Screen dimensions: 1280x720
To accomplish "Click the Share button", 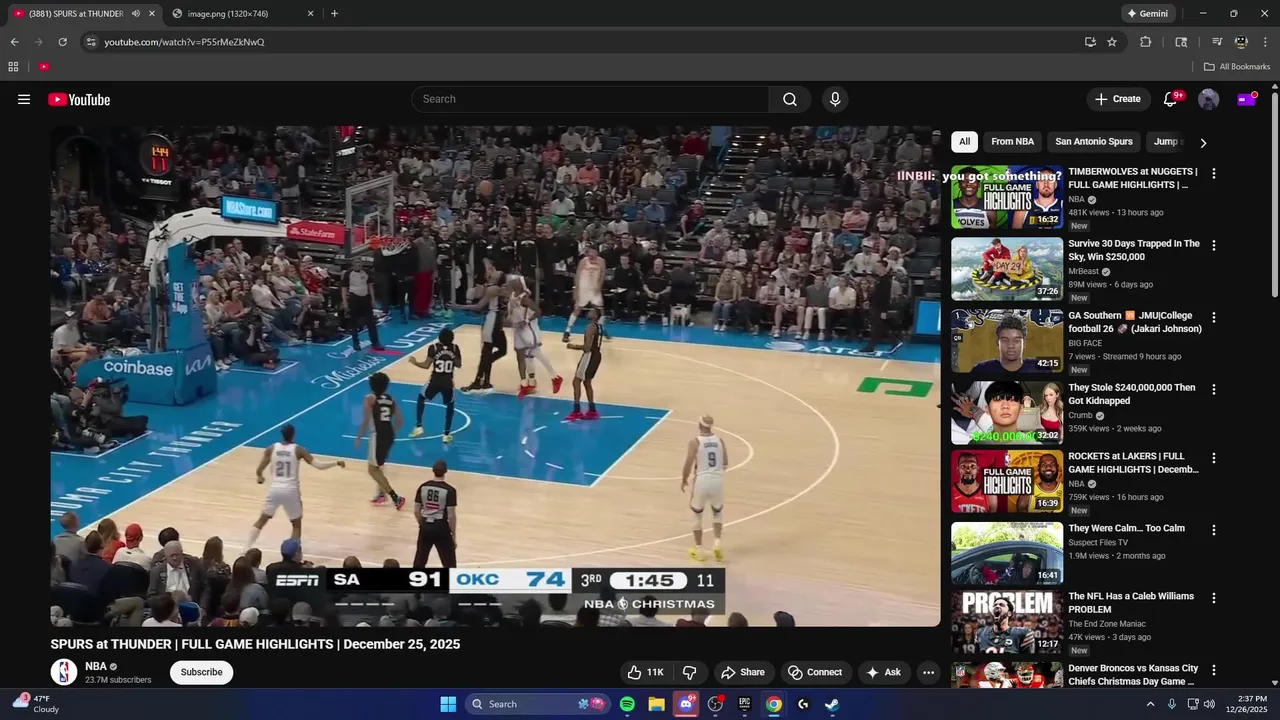I will 743,672.
